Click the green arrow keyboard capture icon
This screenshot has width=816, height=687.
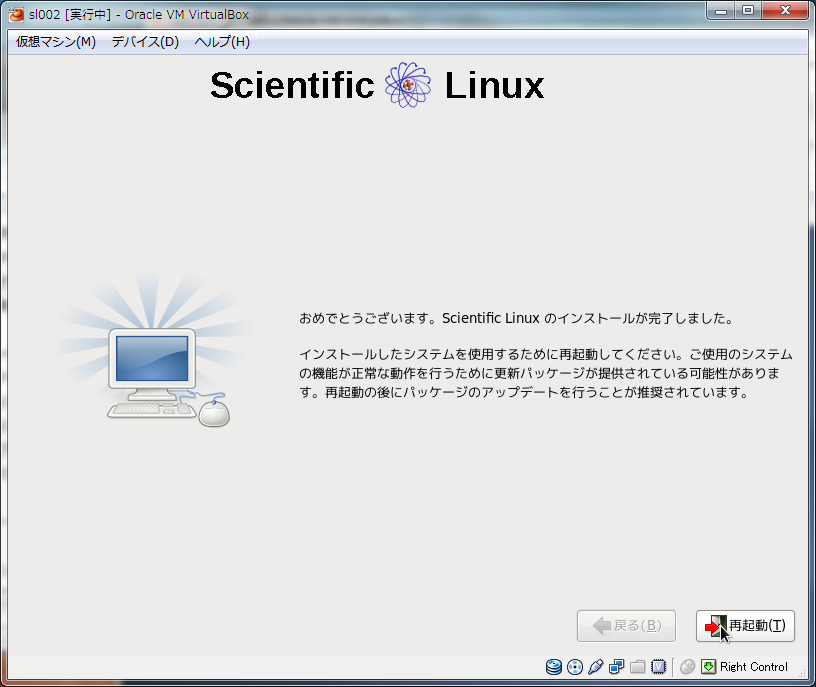pos(708,667)
